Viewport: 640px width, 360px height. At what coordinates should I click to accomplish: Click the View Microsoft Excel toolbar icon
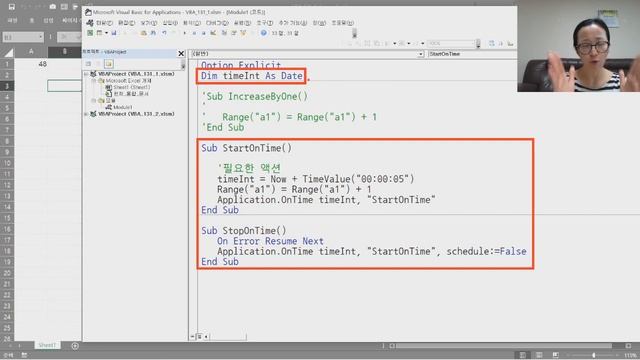90,33
